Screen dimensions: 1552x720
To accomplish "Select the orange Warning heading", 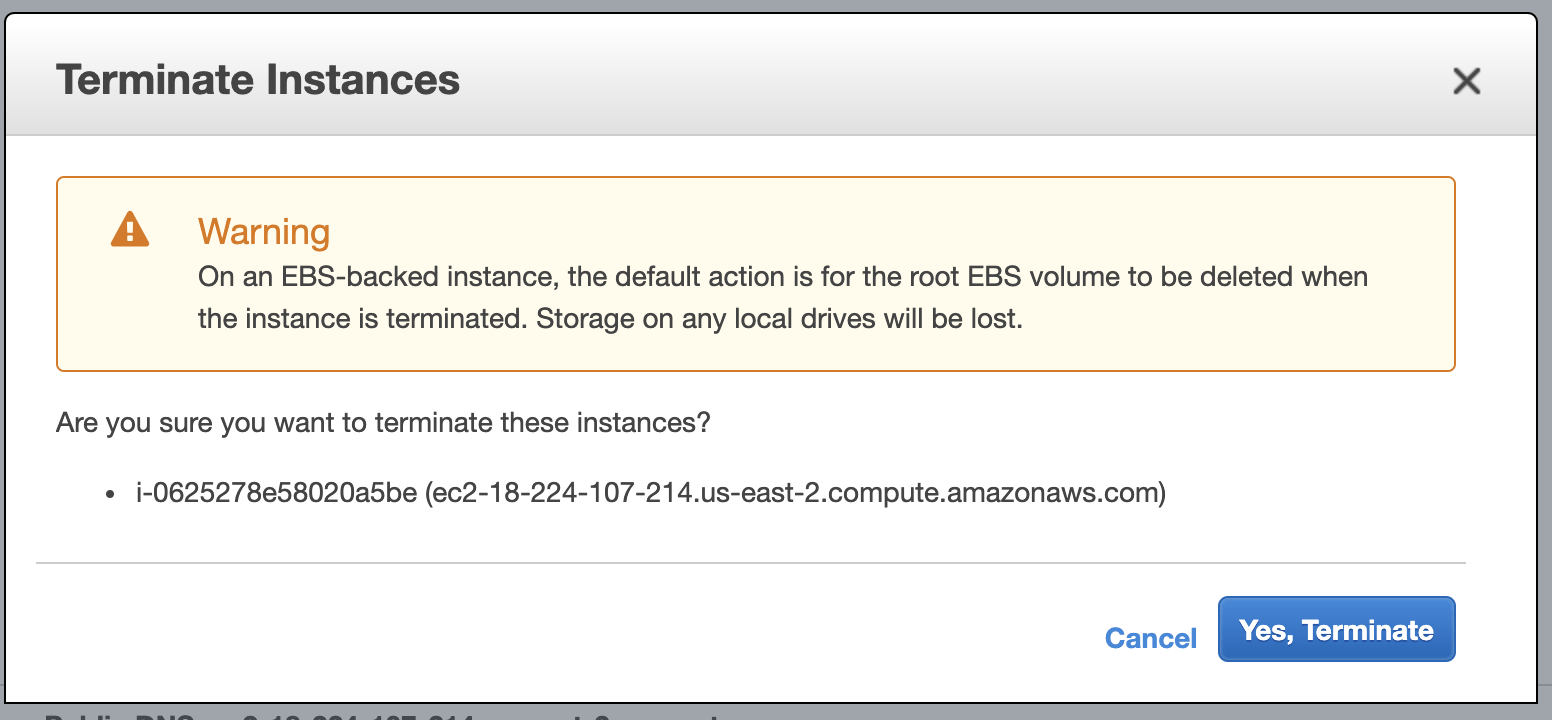I will pyautogui.click(x=264, y=231).
